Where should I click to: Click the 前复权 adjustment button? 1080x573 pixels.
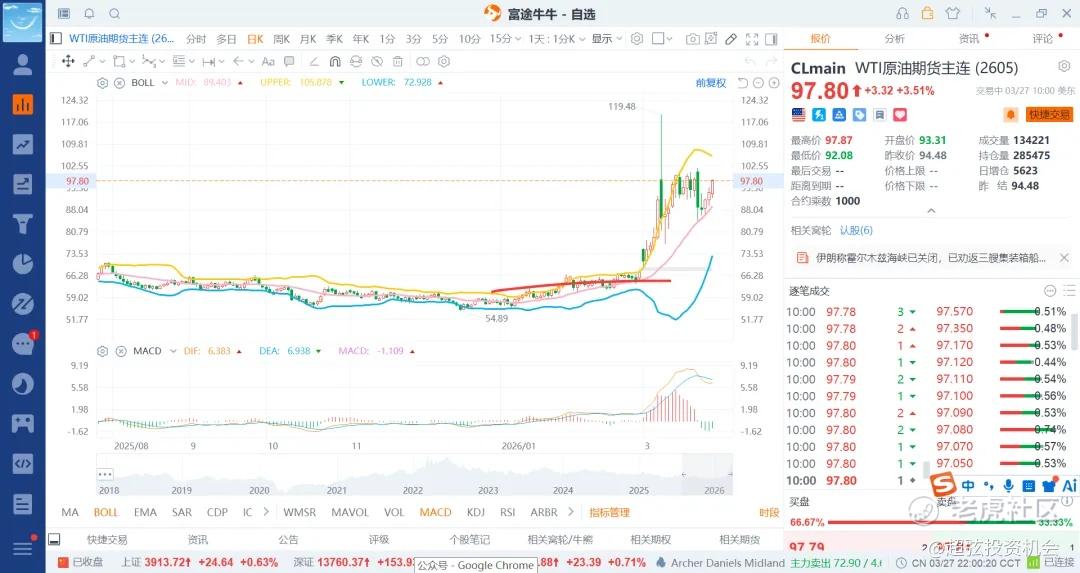click(x=711, y=83)
